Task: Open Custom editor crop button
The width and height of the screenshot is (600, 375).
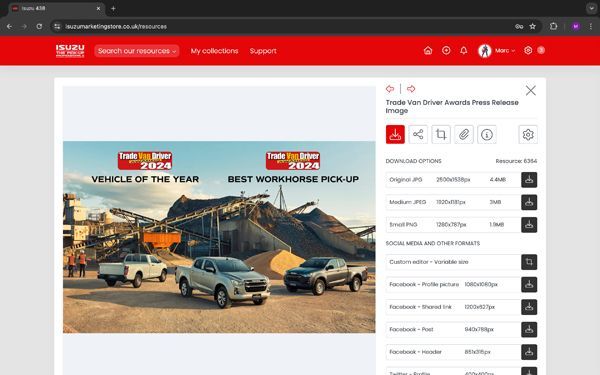Action: point(529,262)
